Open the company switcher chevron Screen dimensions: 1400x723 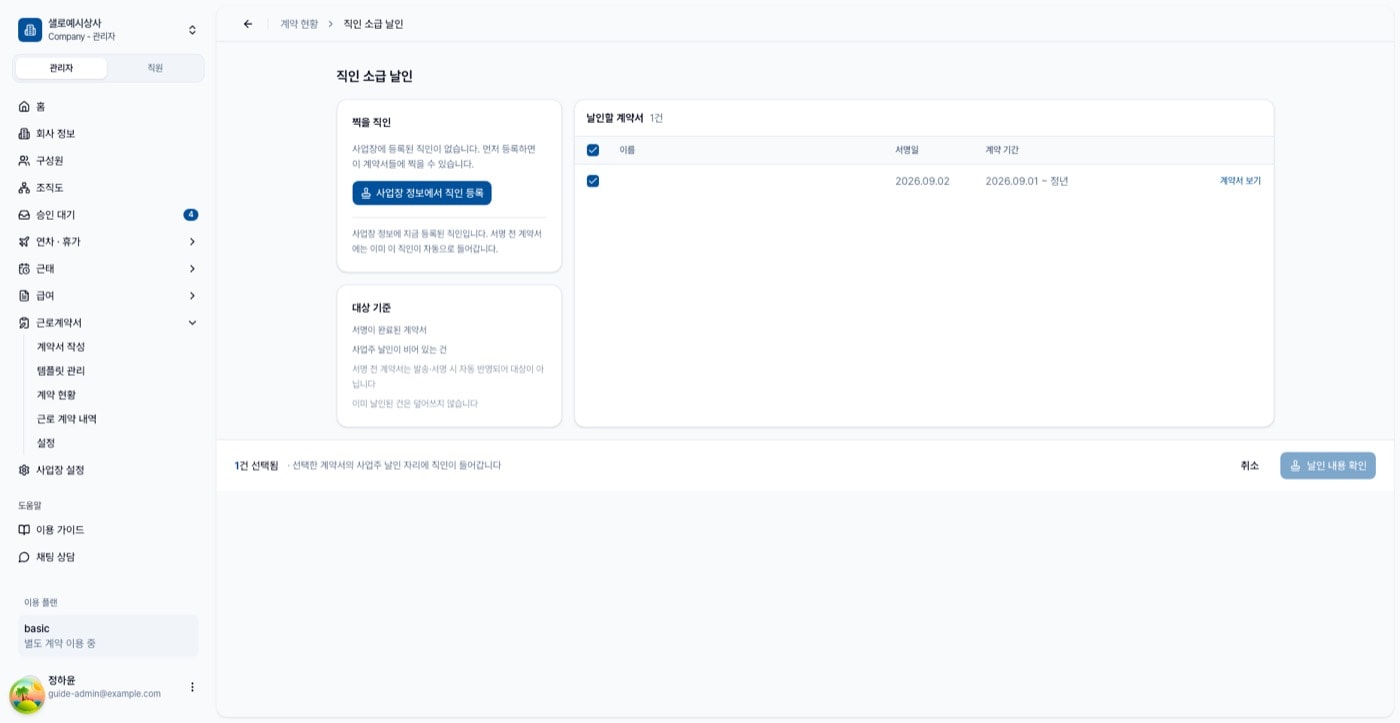(x=192, y=30)
